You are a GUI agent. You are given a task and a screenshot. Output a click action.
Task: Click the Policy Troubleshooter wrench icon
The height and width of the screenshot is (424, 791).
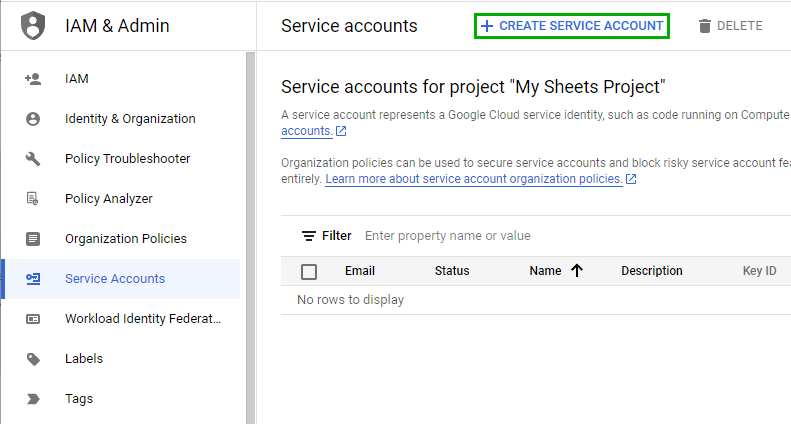click(x=33, y=158)
